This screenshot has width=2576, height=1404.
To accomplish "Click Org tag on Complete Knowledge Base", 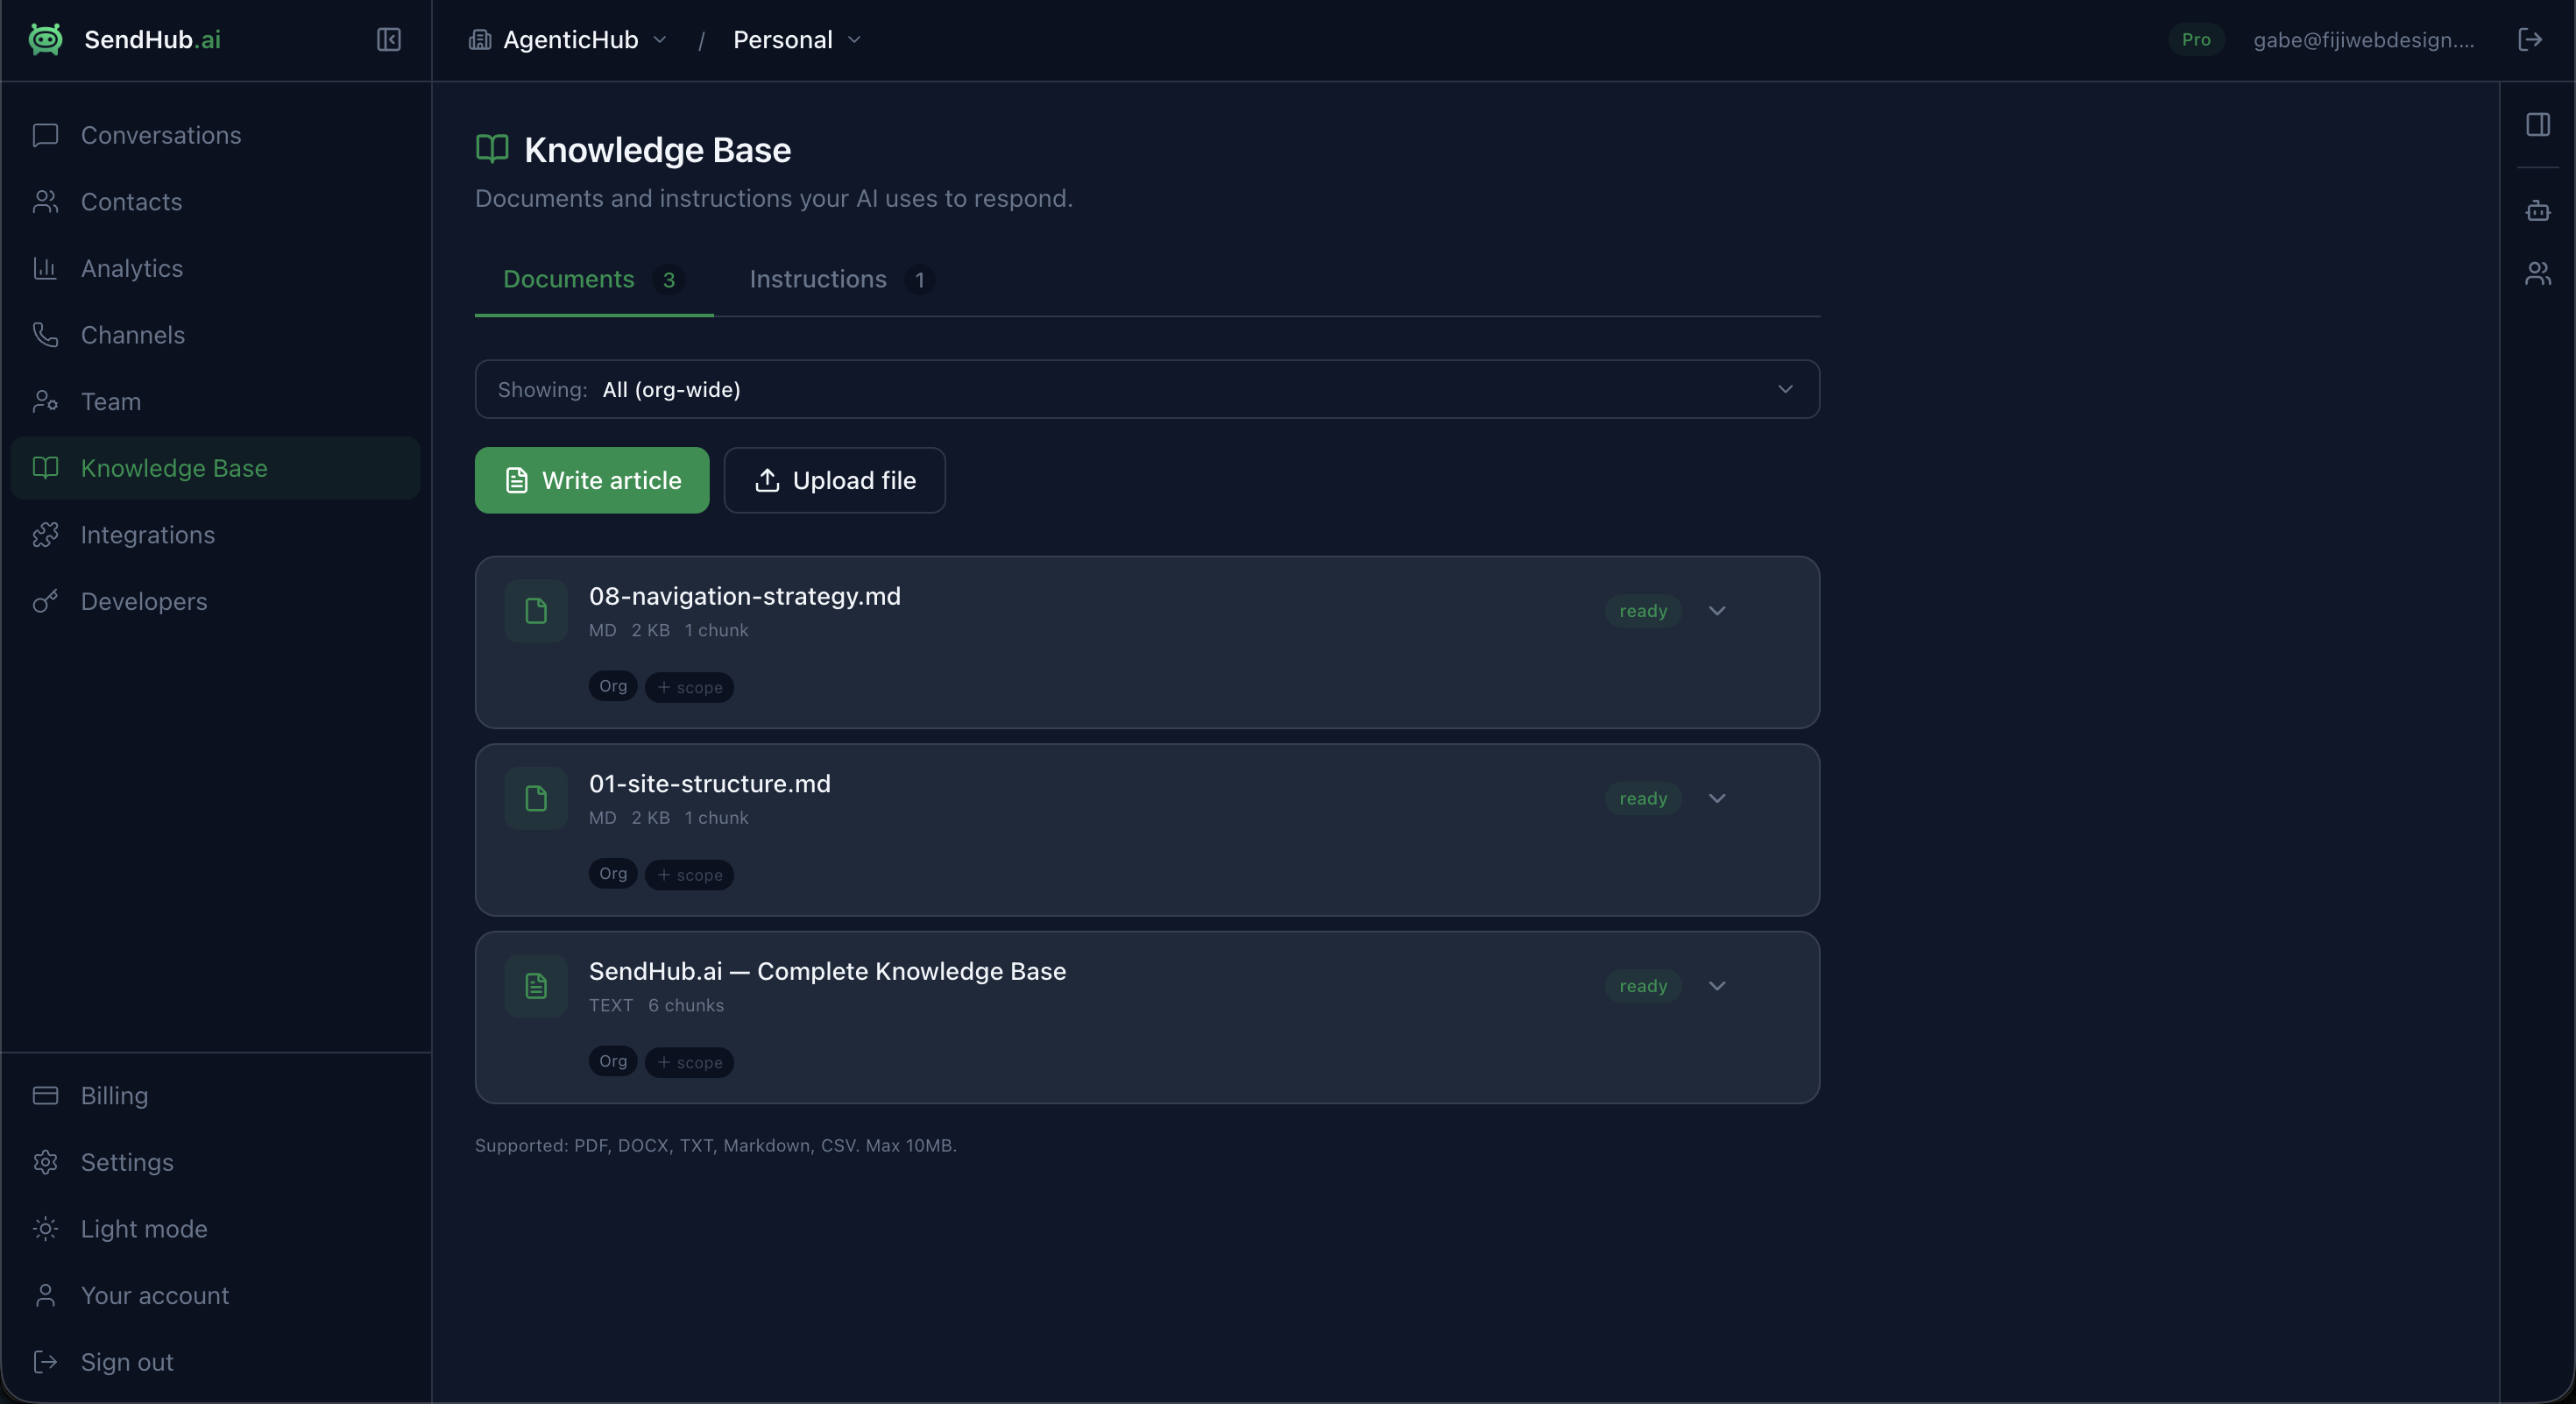I will pos(613,1061).
